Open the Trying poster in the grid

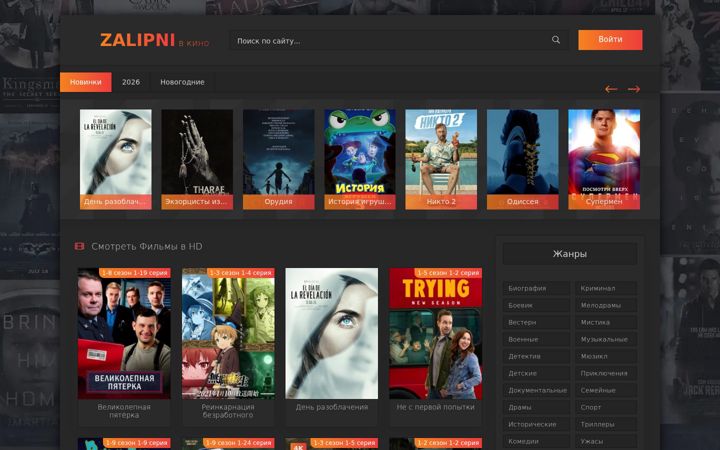click(x=435, y=333)
